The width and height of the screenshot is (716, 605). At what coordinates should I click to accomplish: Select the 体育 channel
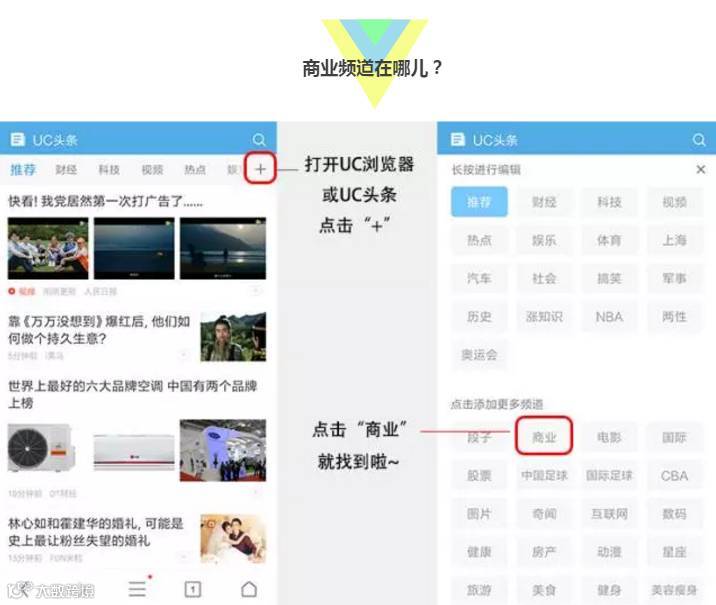[609, 240]
